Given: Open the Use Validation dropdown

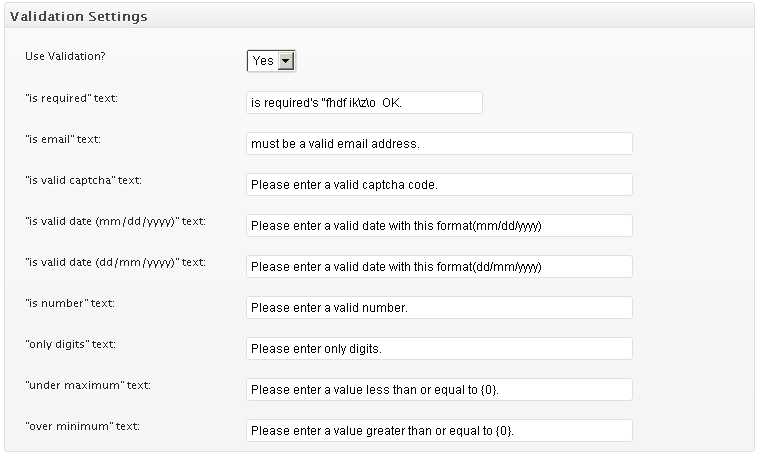Looking at the screenshot, I should (x=272, y=61).
